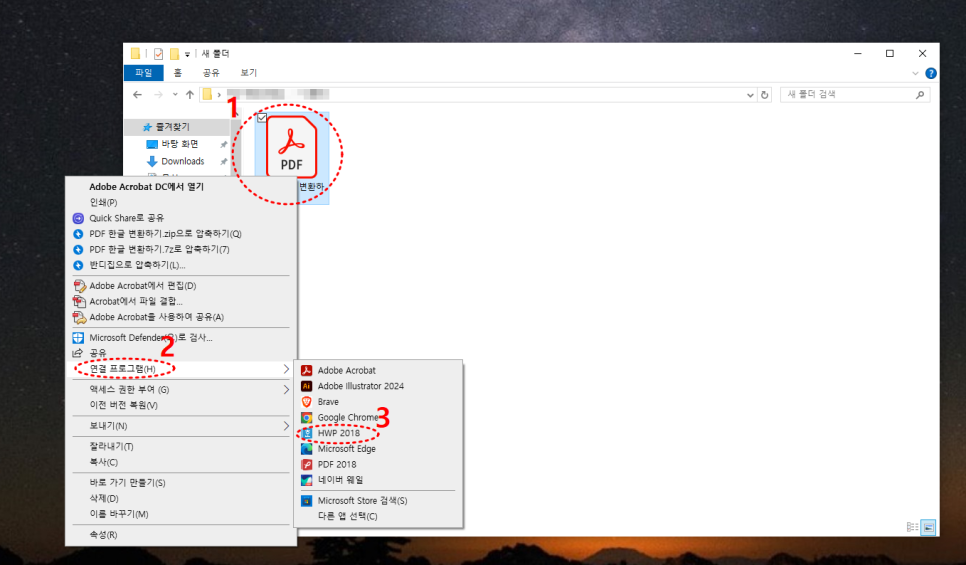Viewport: 966px width, 565px height.
Task: Refresh the folder view
Action: (x=765, y=95)
